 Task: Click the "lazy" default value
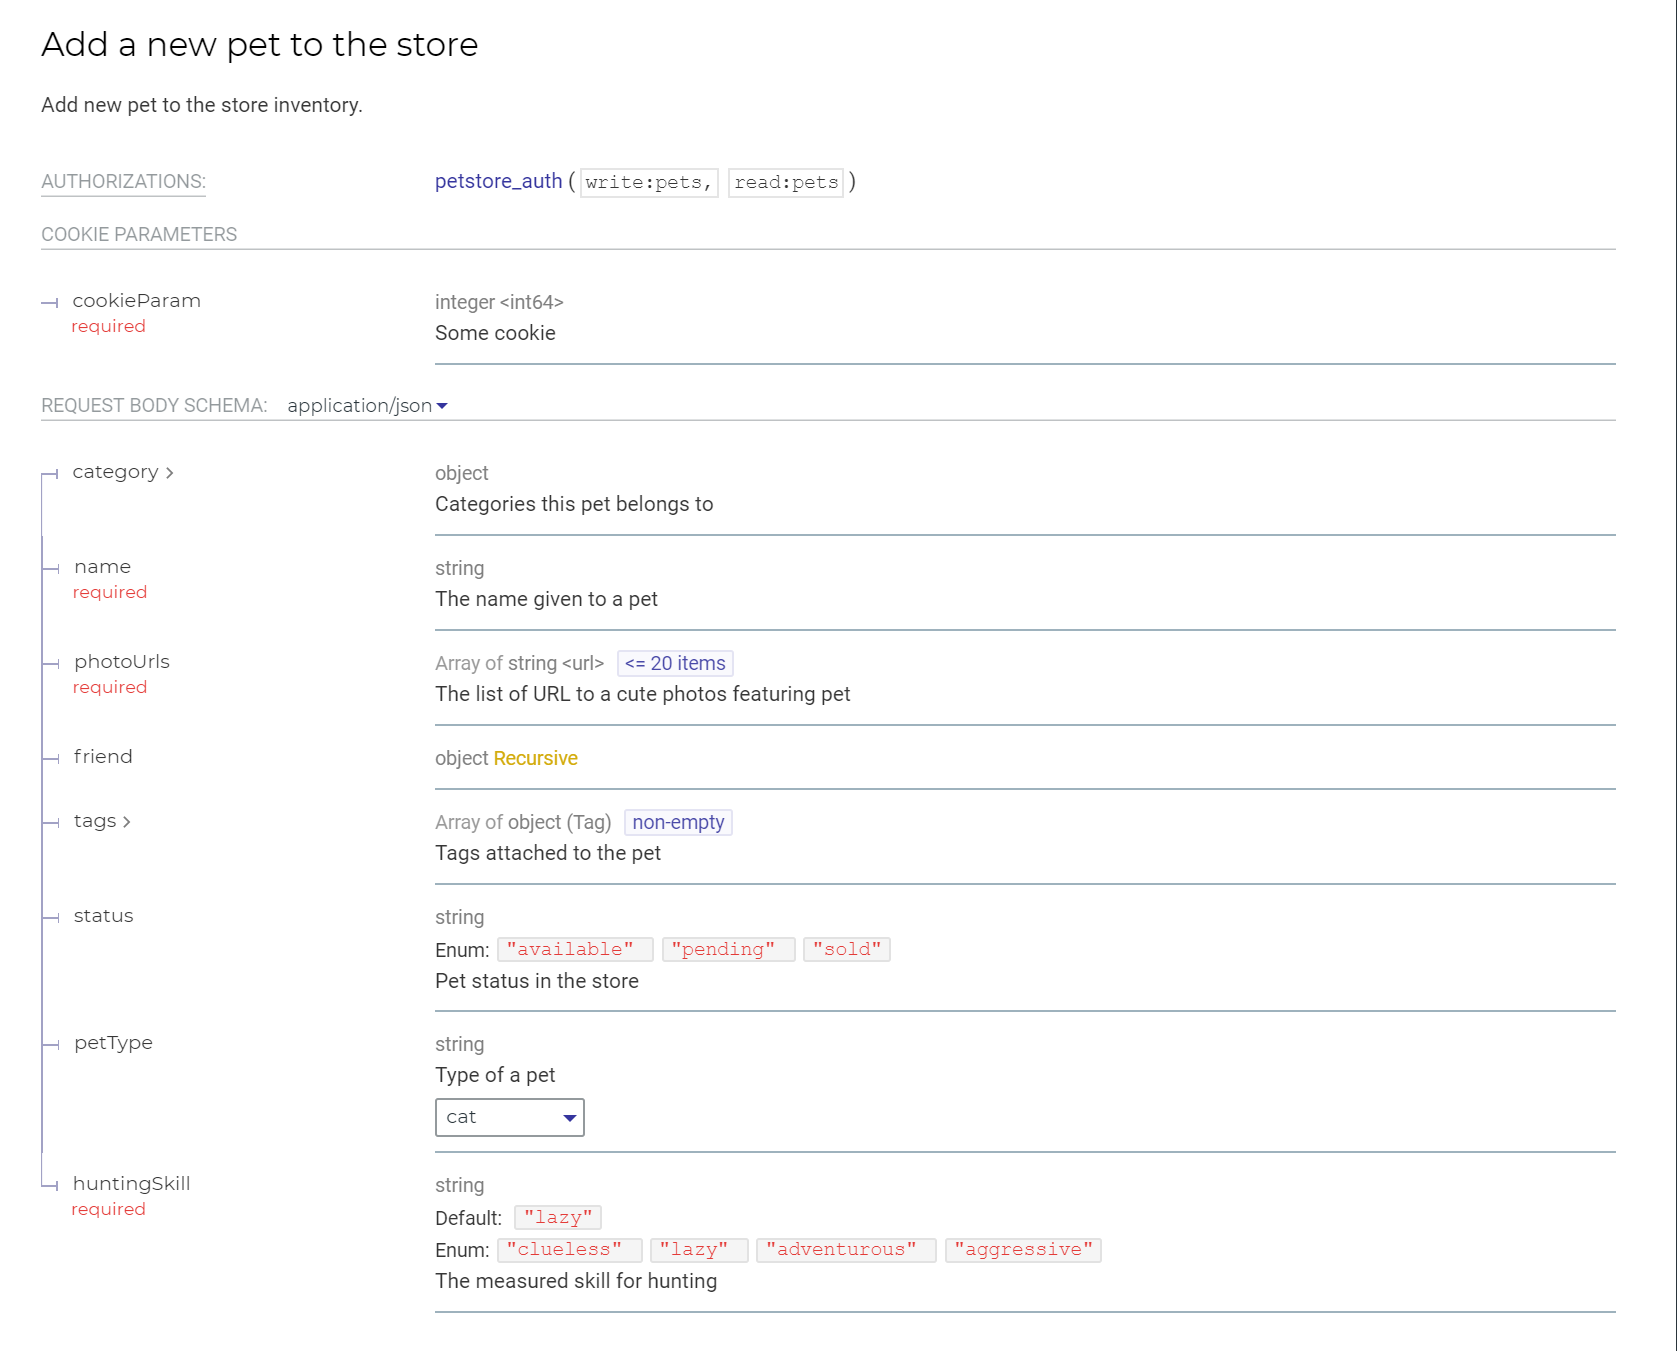[x=558, y=1217]
